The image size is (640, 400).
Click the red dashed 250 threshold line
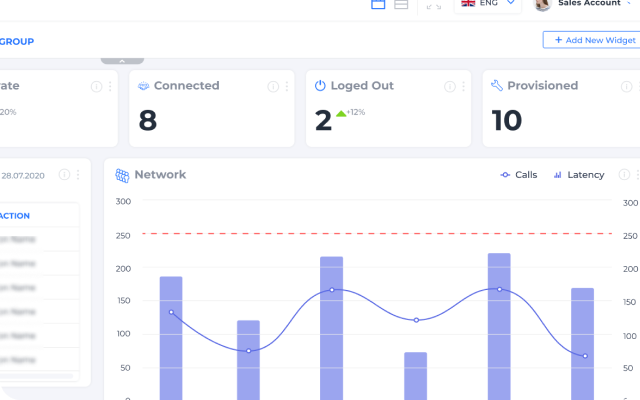pyautogui.click(x=377, y=233)
